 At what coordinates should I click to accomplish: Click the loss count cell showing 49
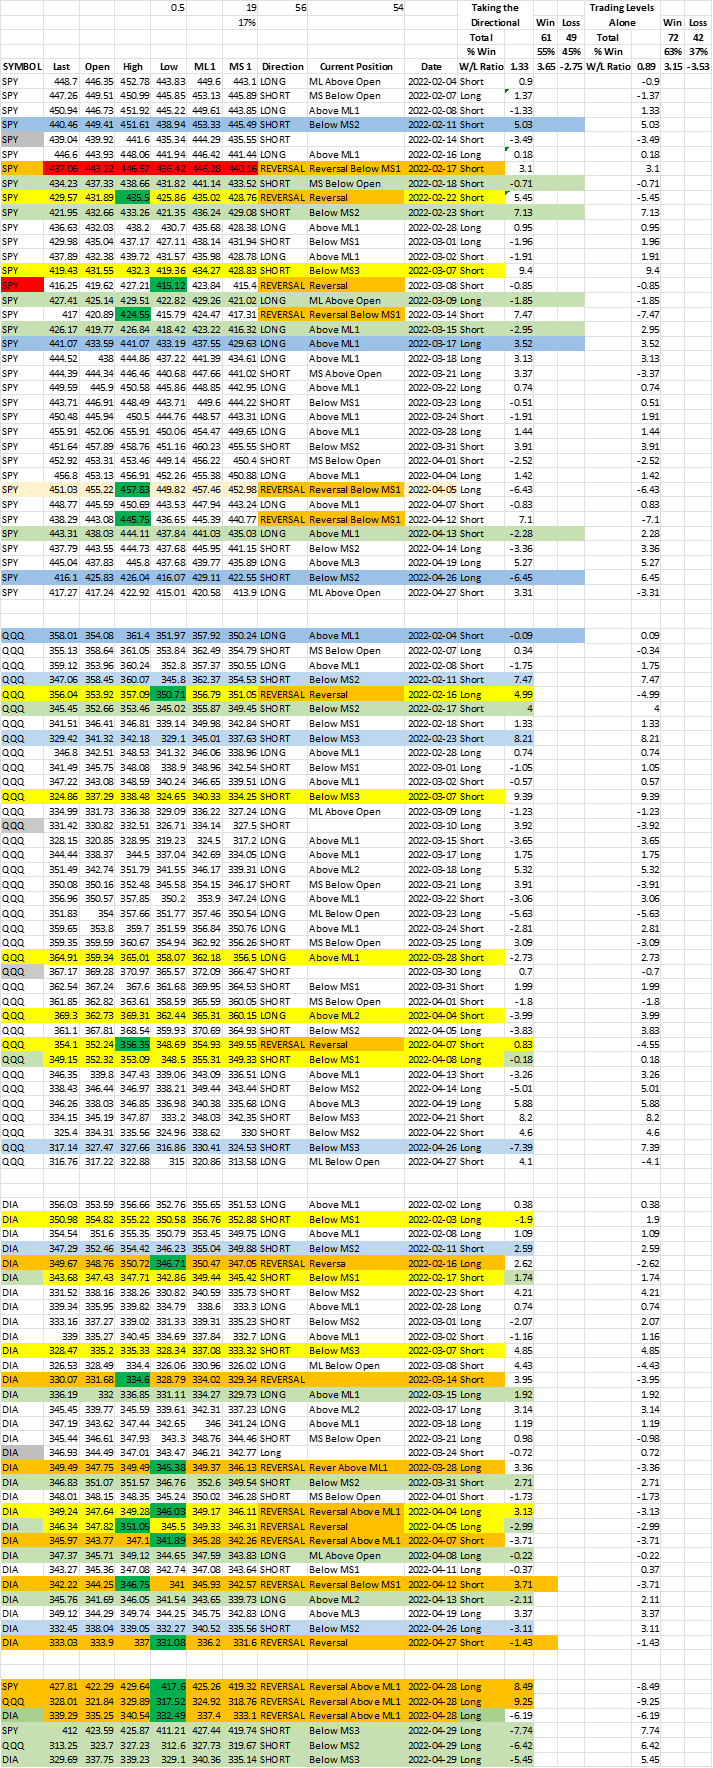572,37
